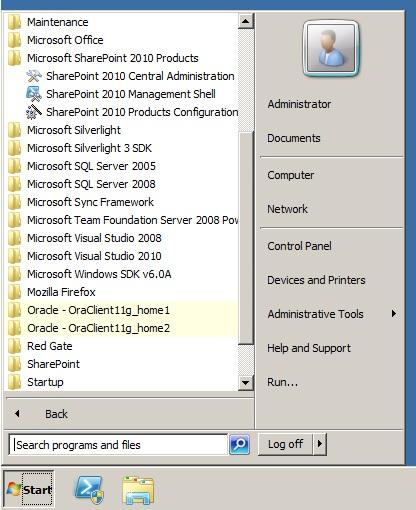Click the Log off button
The width and height of the screenshot is (416, 510).
click(286, 444)
